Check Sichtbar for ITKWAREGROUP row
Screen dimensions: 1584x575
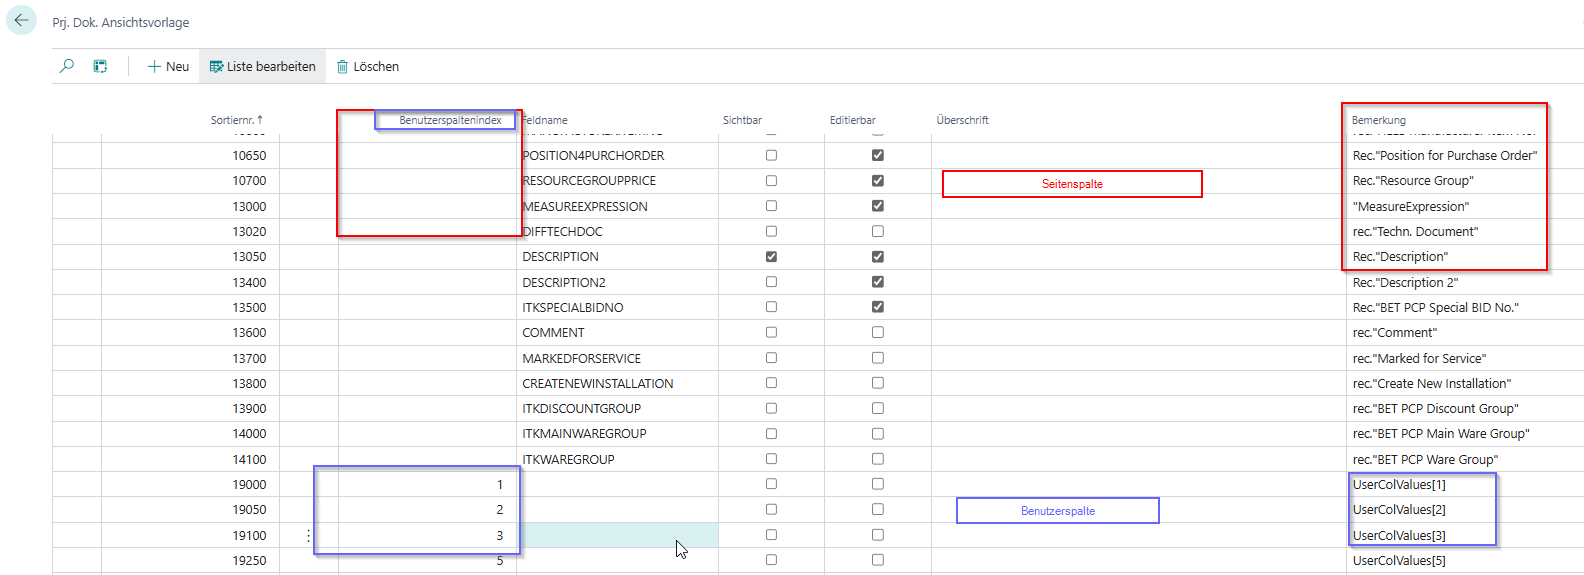tap(771, 459)
